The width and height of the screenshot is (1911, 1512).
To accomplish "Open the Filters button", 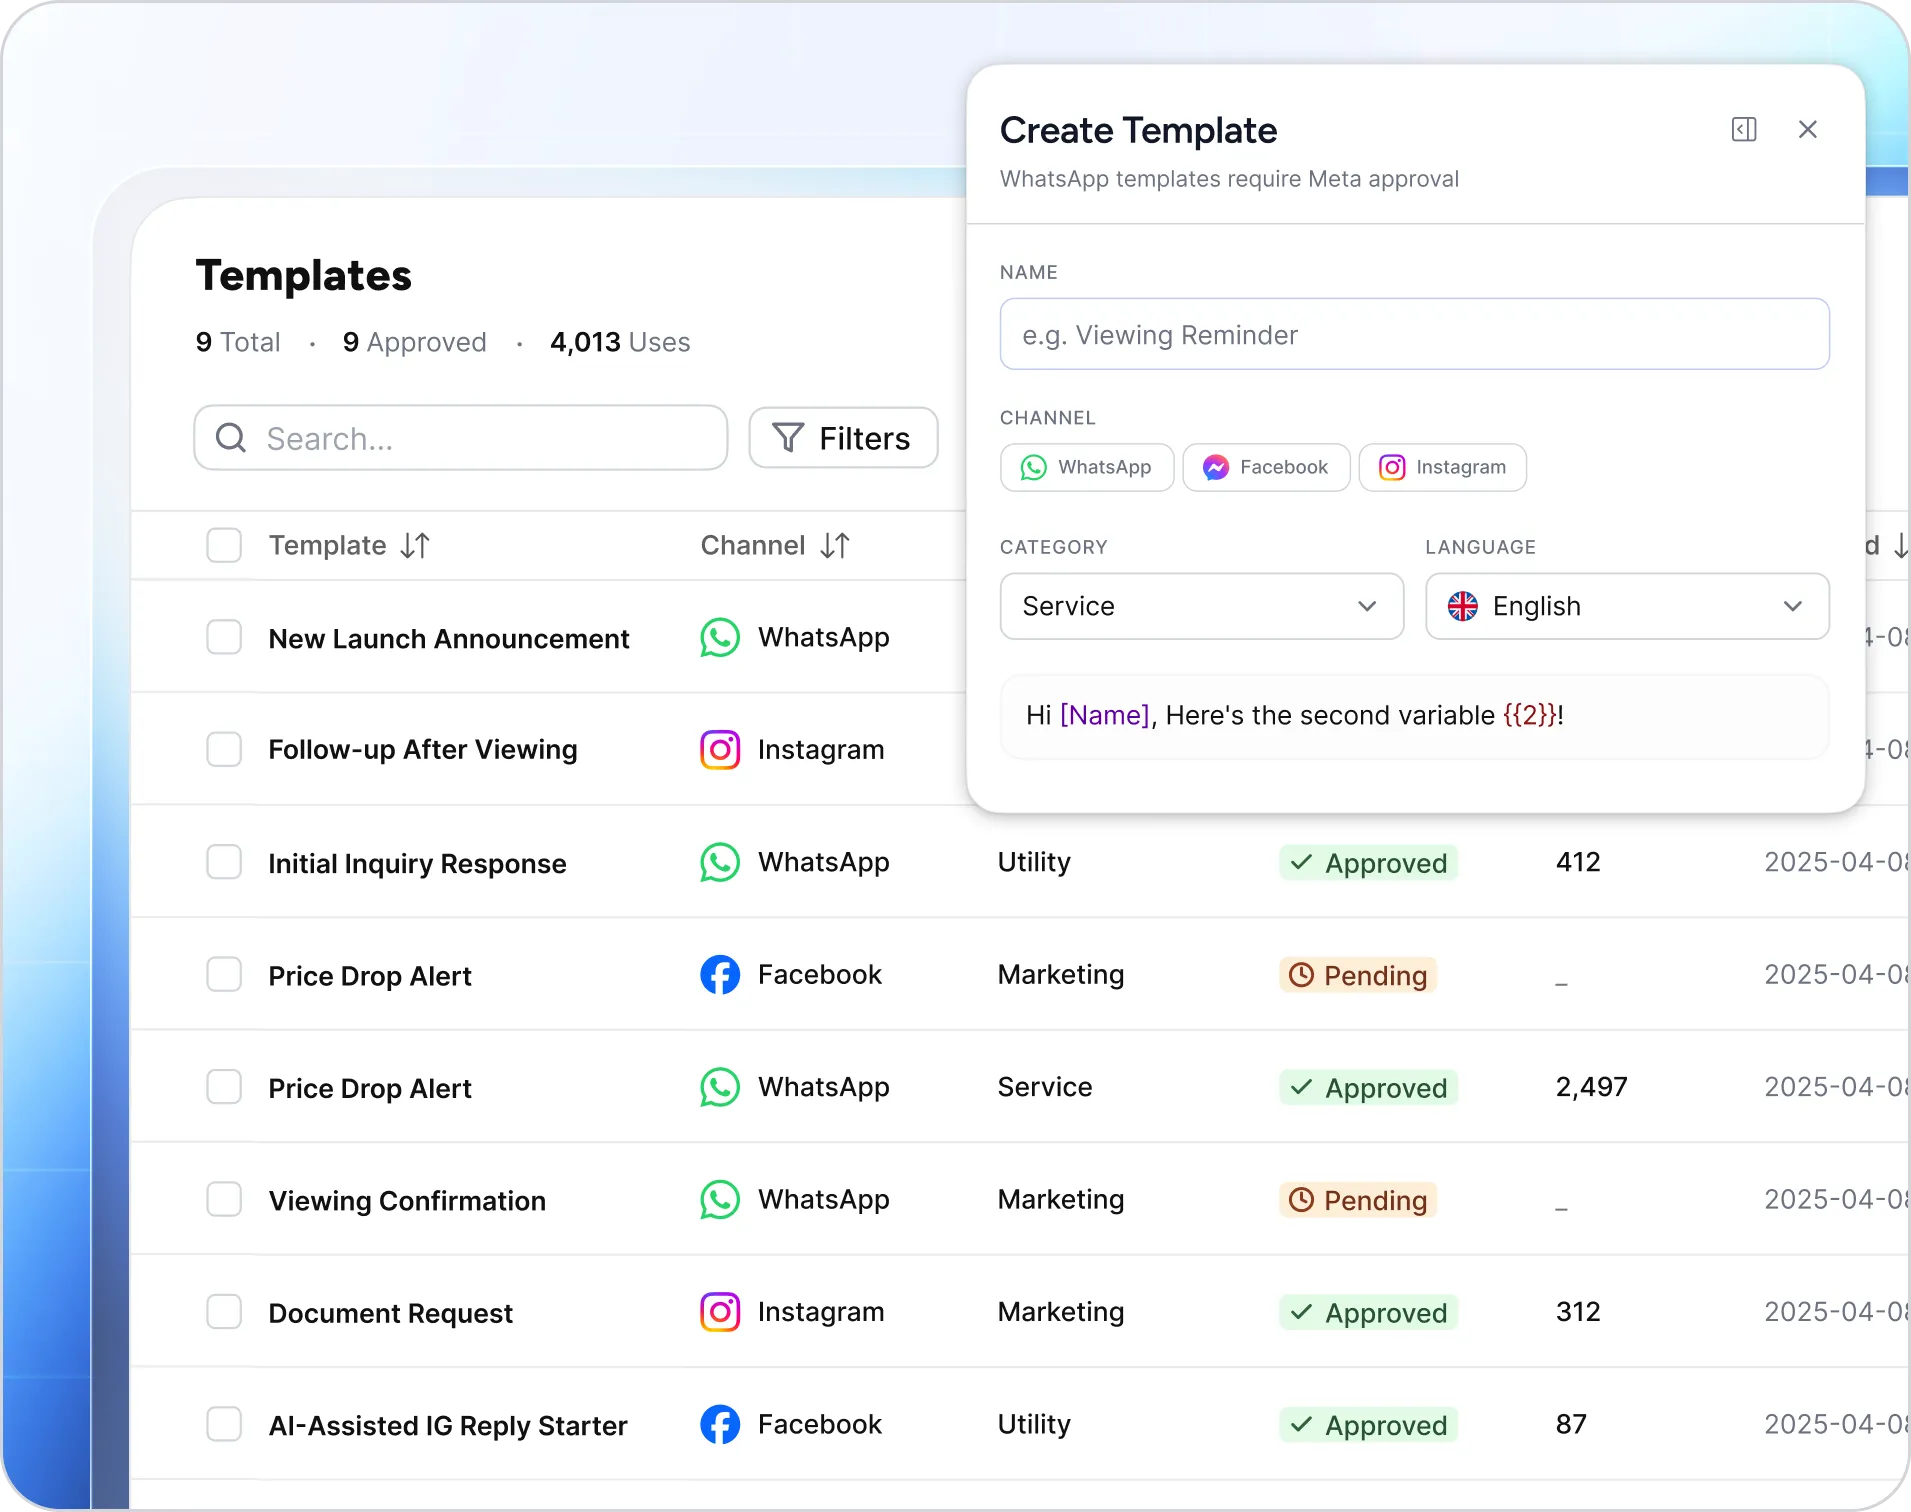I will 843,438.
